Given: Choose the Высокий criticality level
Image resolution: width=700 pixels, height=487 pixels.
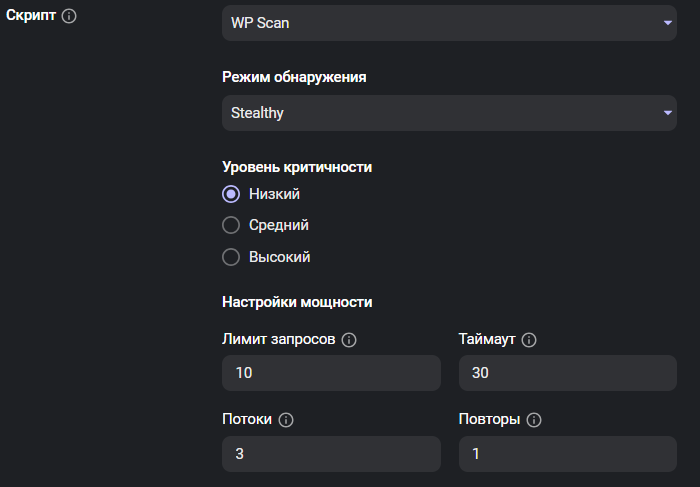Looking at the screenshot, I should pyautogui.click(x=231, y=257).
